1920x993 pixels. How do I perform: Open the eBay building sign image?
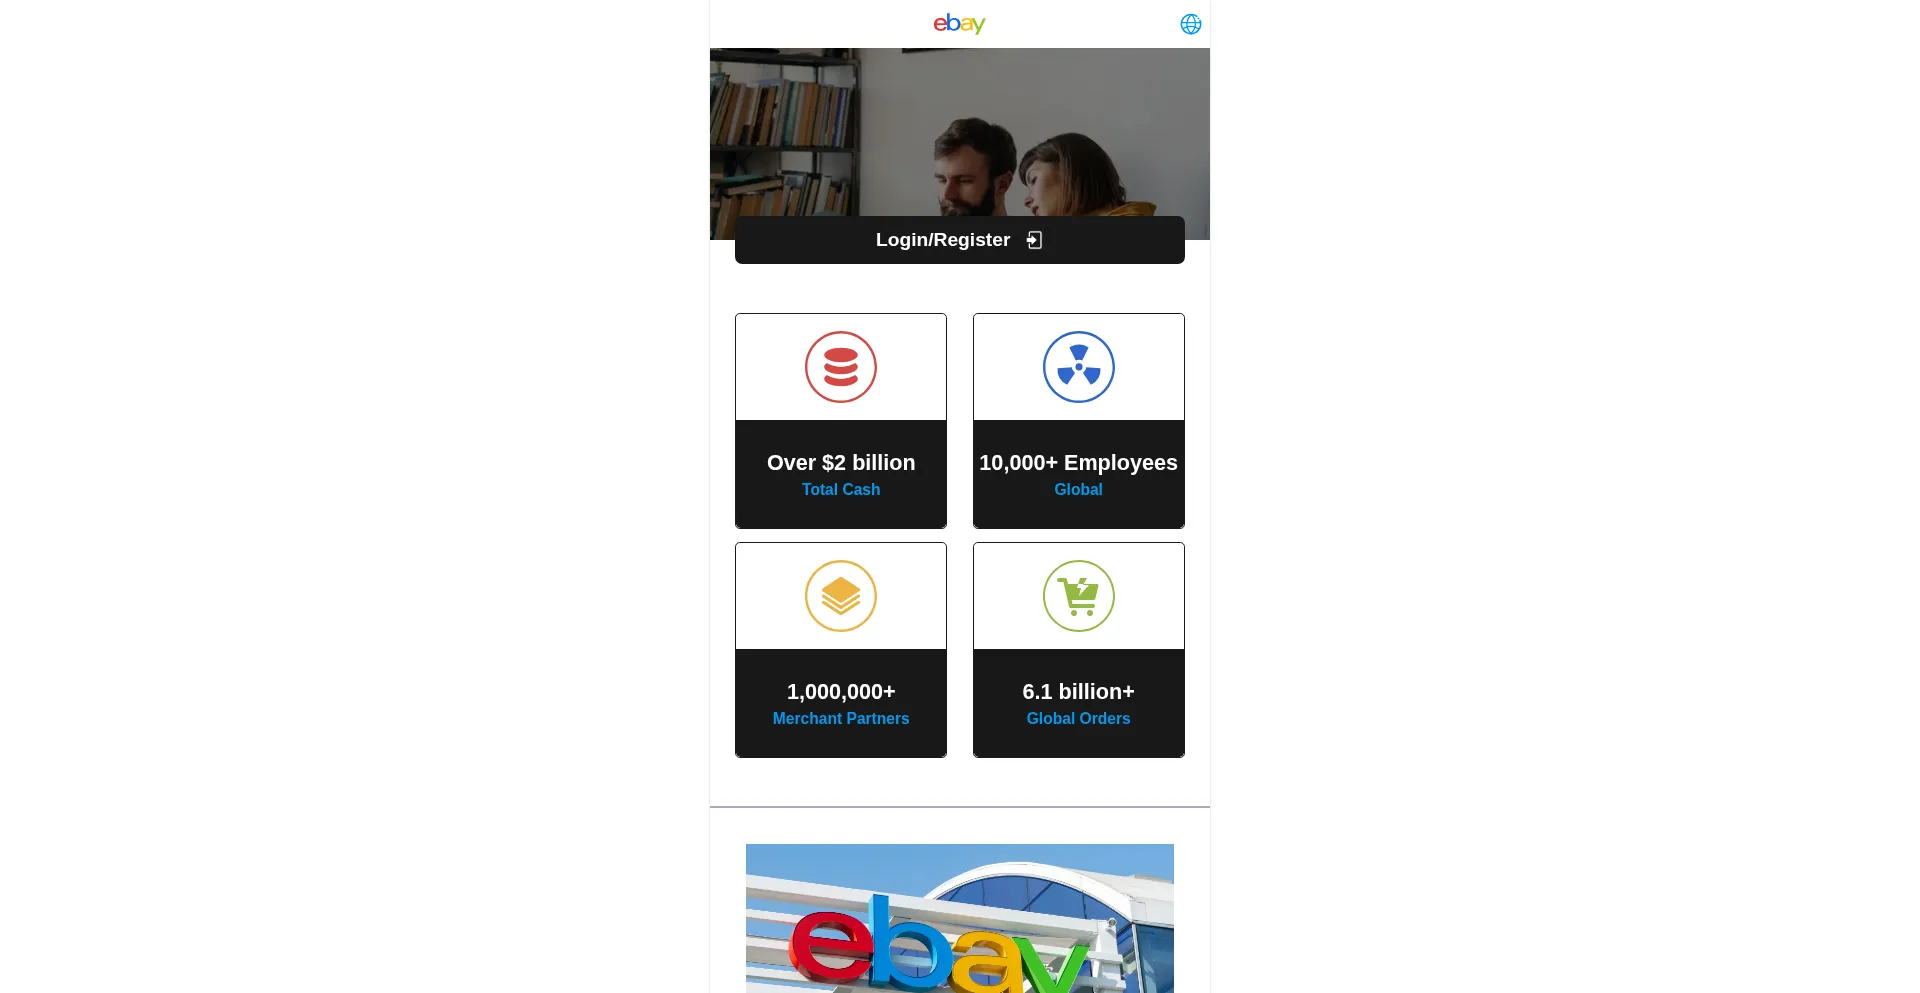click(x=960, y=918)
